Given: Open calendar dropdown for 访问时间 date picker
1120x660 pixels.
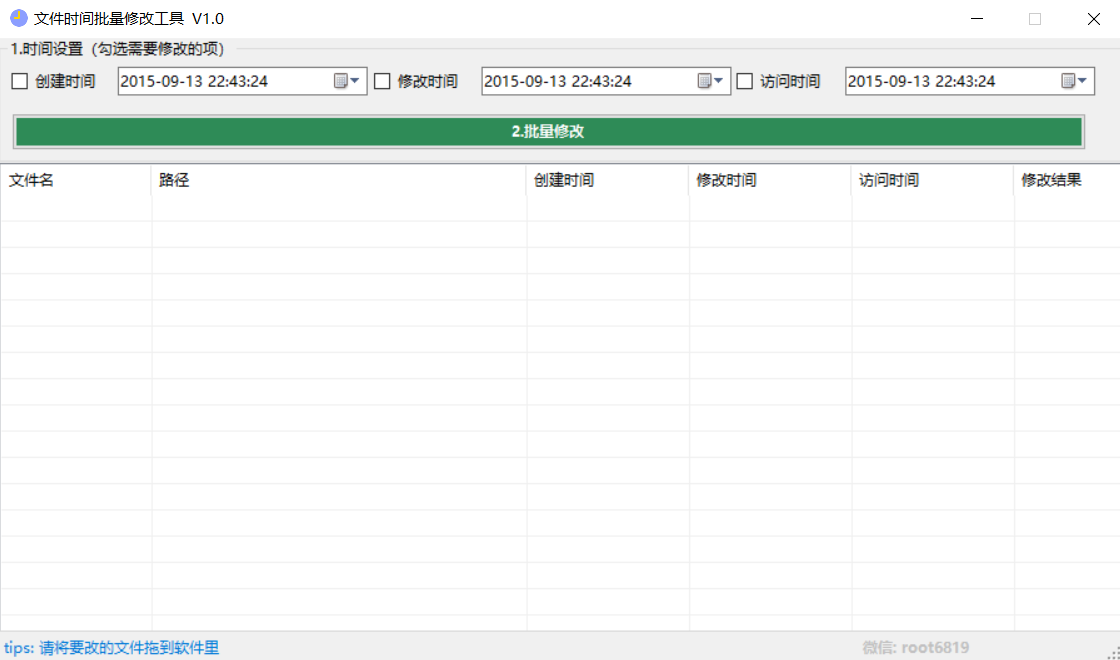Looking at the screenshot, I should (1074, 81).
